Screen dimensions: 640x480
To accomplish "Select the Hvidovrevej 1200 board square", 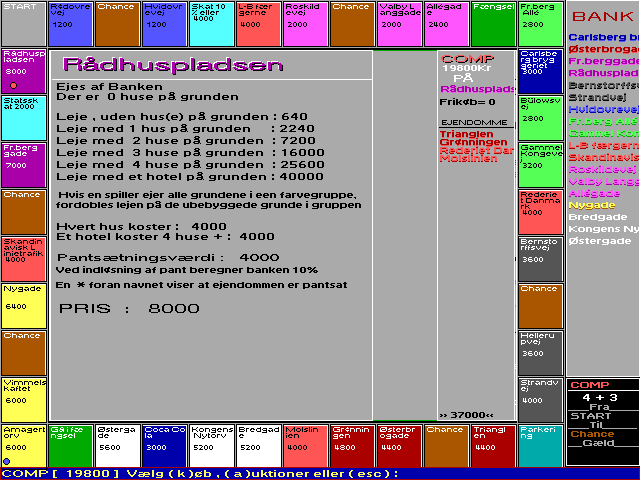I will pos(164,24).
